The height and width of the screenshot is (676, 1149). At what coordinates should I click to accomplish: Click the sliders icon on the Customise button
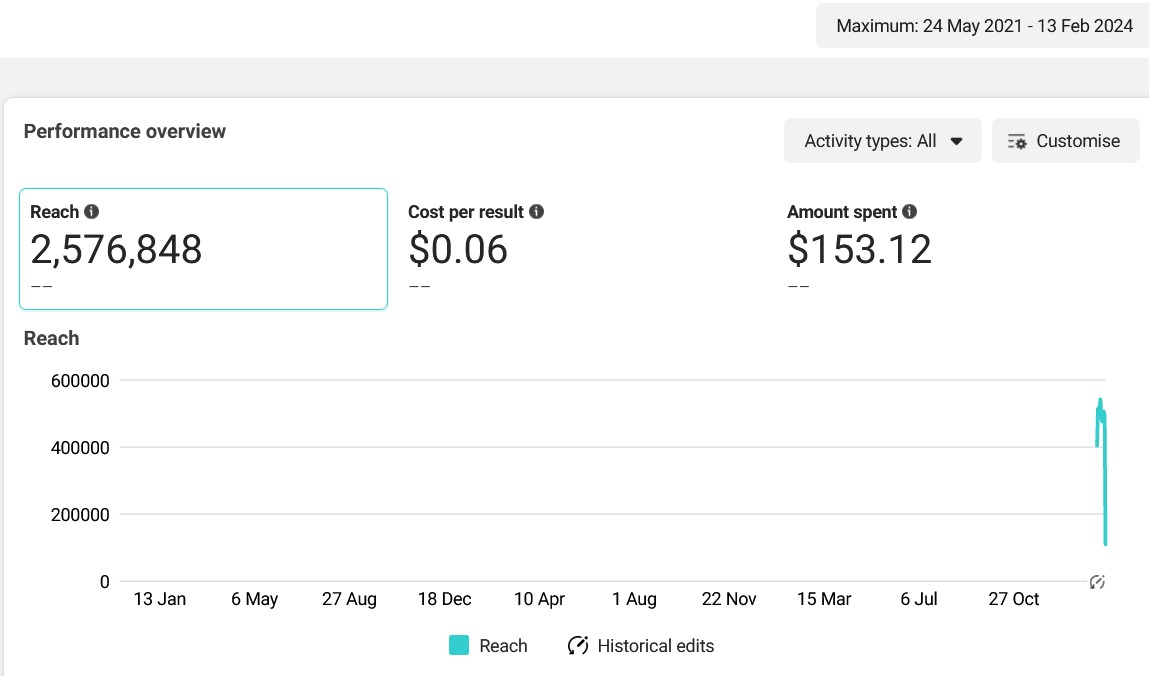coord(1017,141)
